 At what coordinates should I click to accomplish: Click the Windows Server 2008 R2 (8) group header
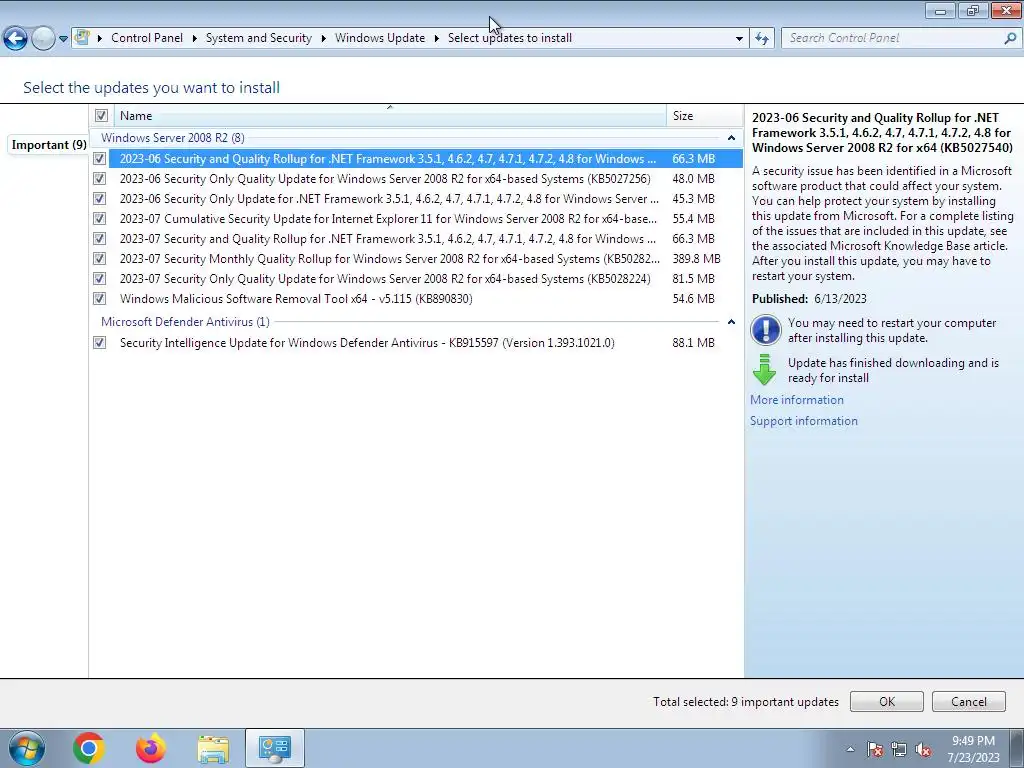pos(172,138)
